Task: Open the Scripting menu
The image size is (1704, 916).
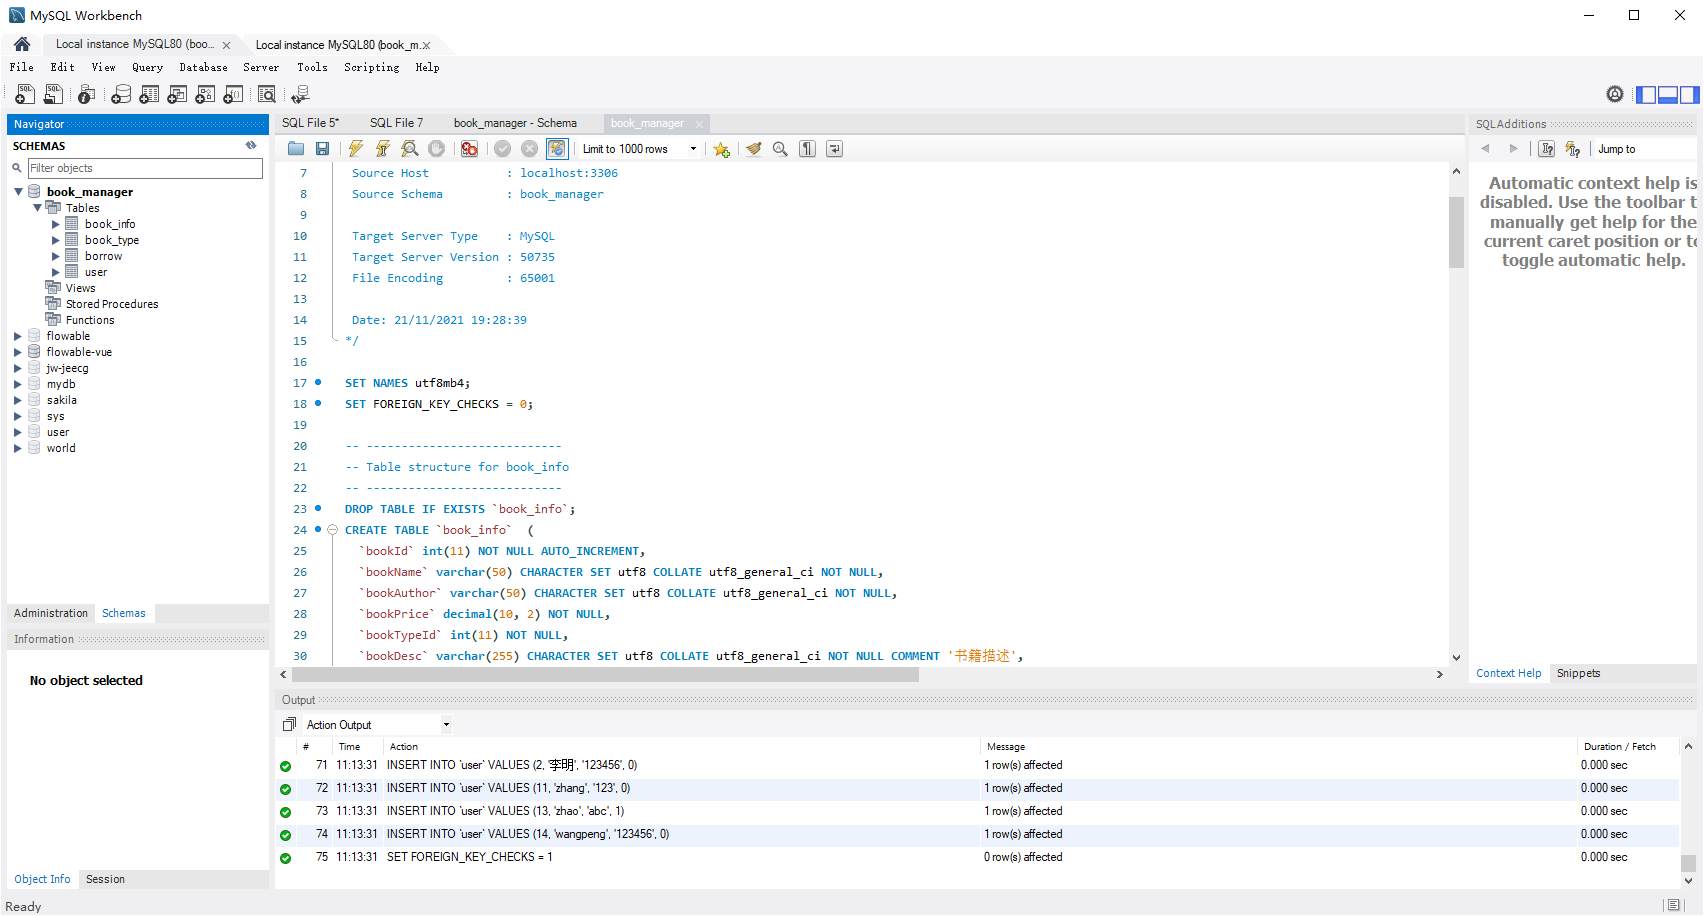Action: click(371, 68)
